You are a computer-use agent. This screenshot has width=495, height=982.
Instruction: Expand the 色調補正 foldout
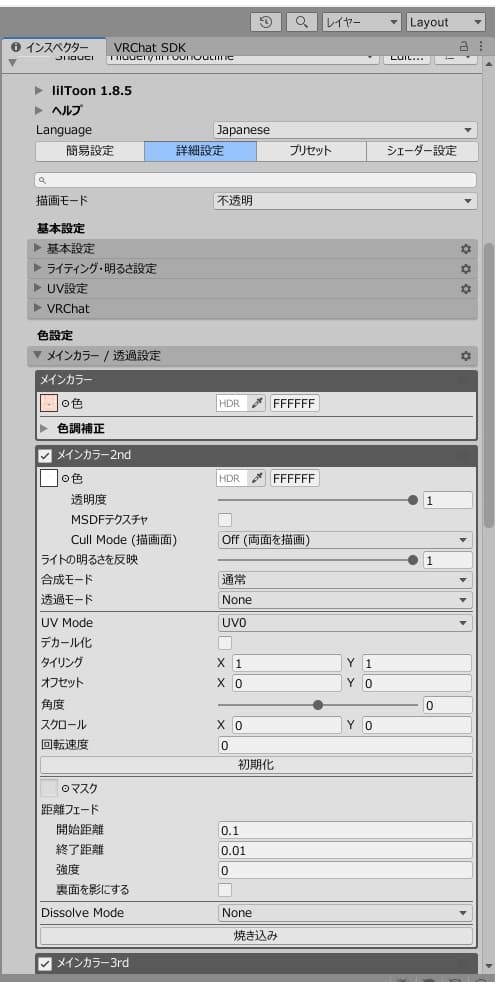(x=44, y=429)
